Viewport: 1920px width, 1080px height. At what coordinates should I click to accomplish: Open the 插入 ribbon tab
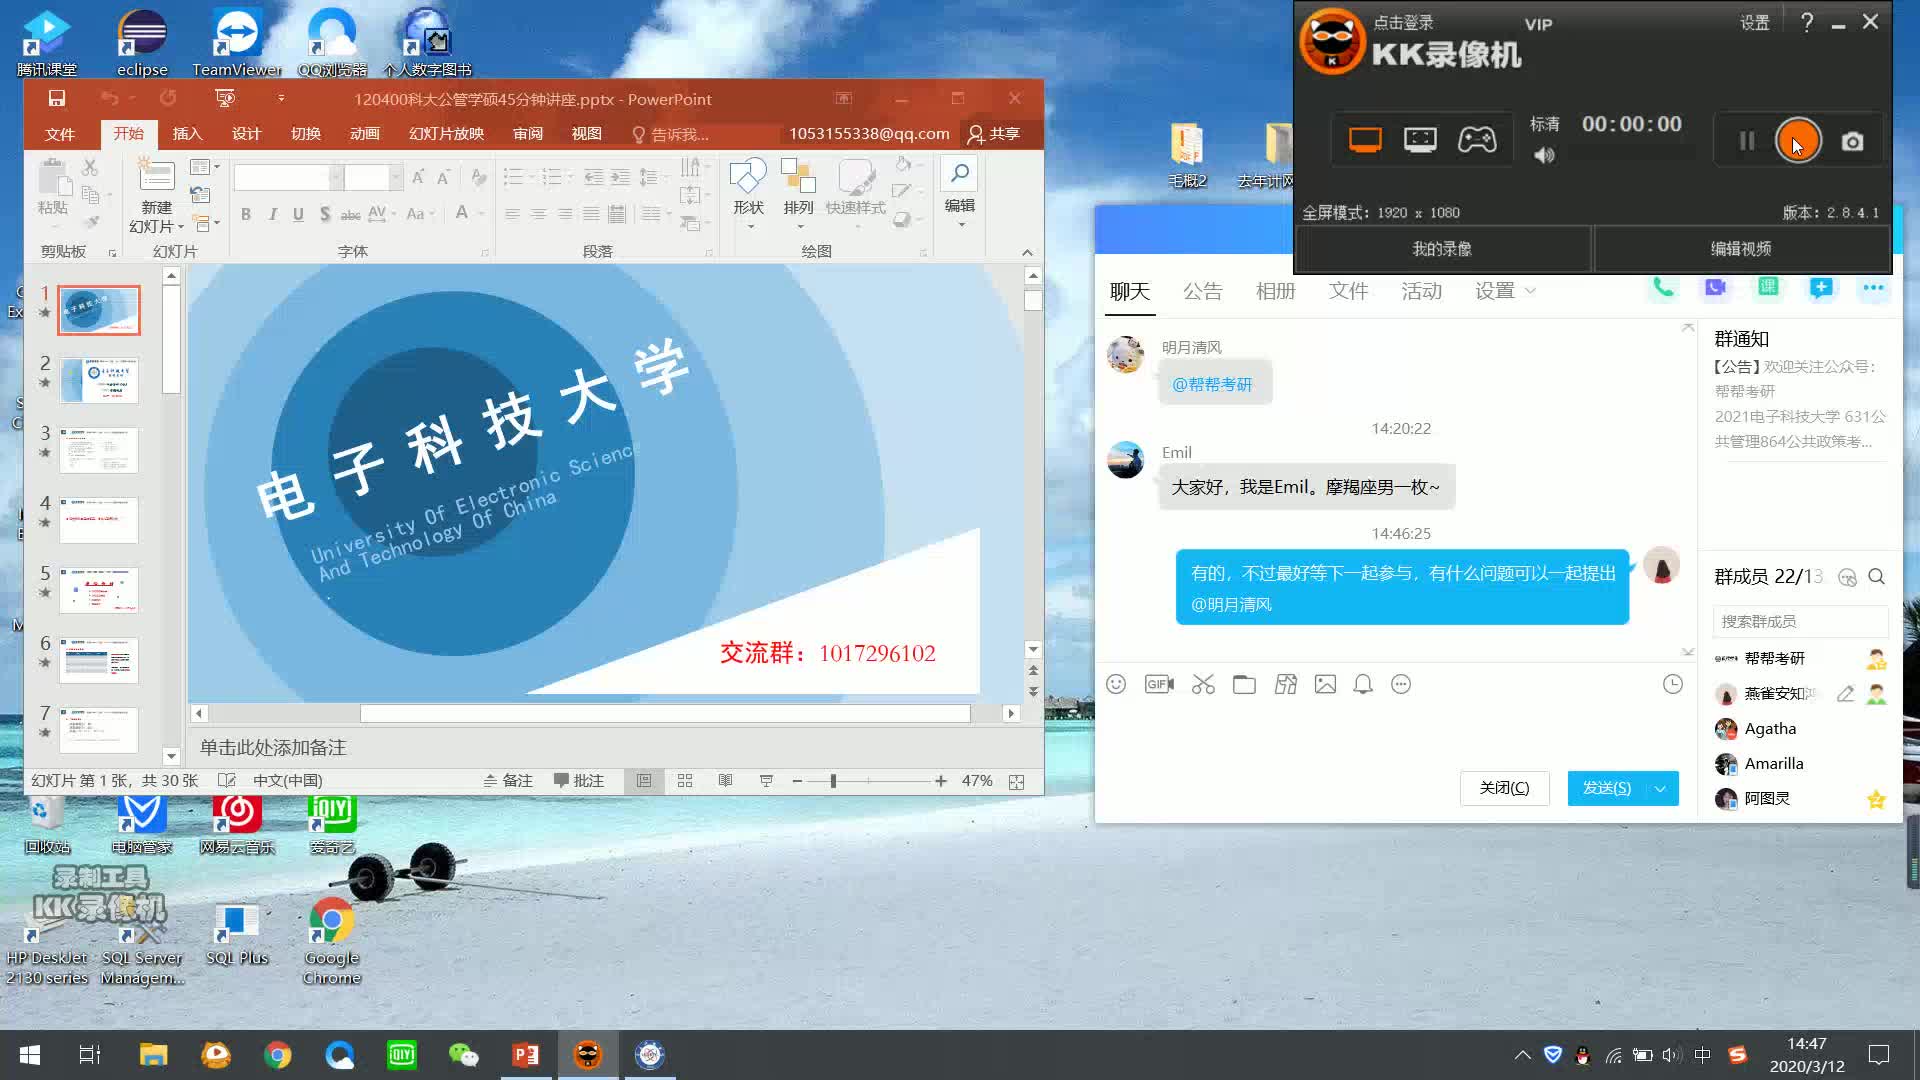point(187,134)
